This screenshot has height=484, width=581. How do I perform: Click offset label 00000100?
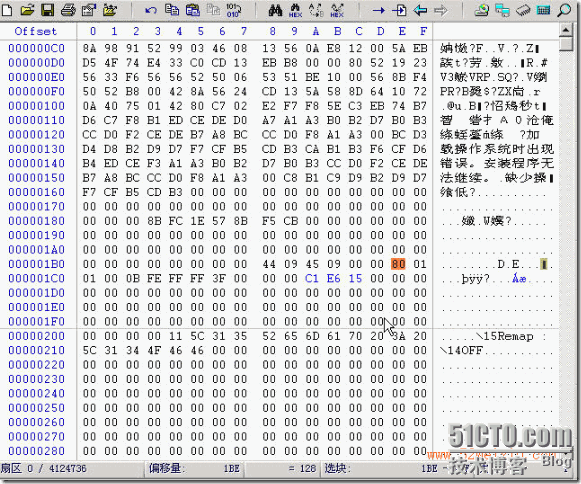(37, 106)
